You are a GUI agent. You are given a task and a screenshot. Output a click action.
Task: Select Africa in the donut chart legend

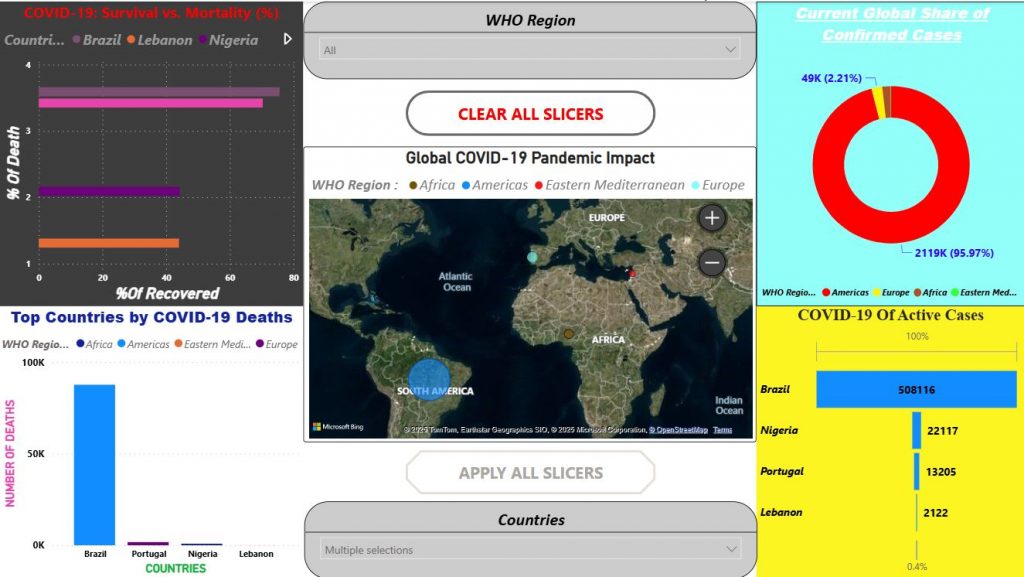(x=930, y=292)
